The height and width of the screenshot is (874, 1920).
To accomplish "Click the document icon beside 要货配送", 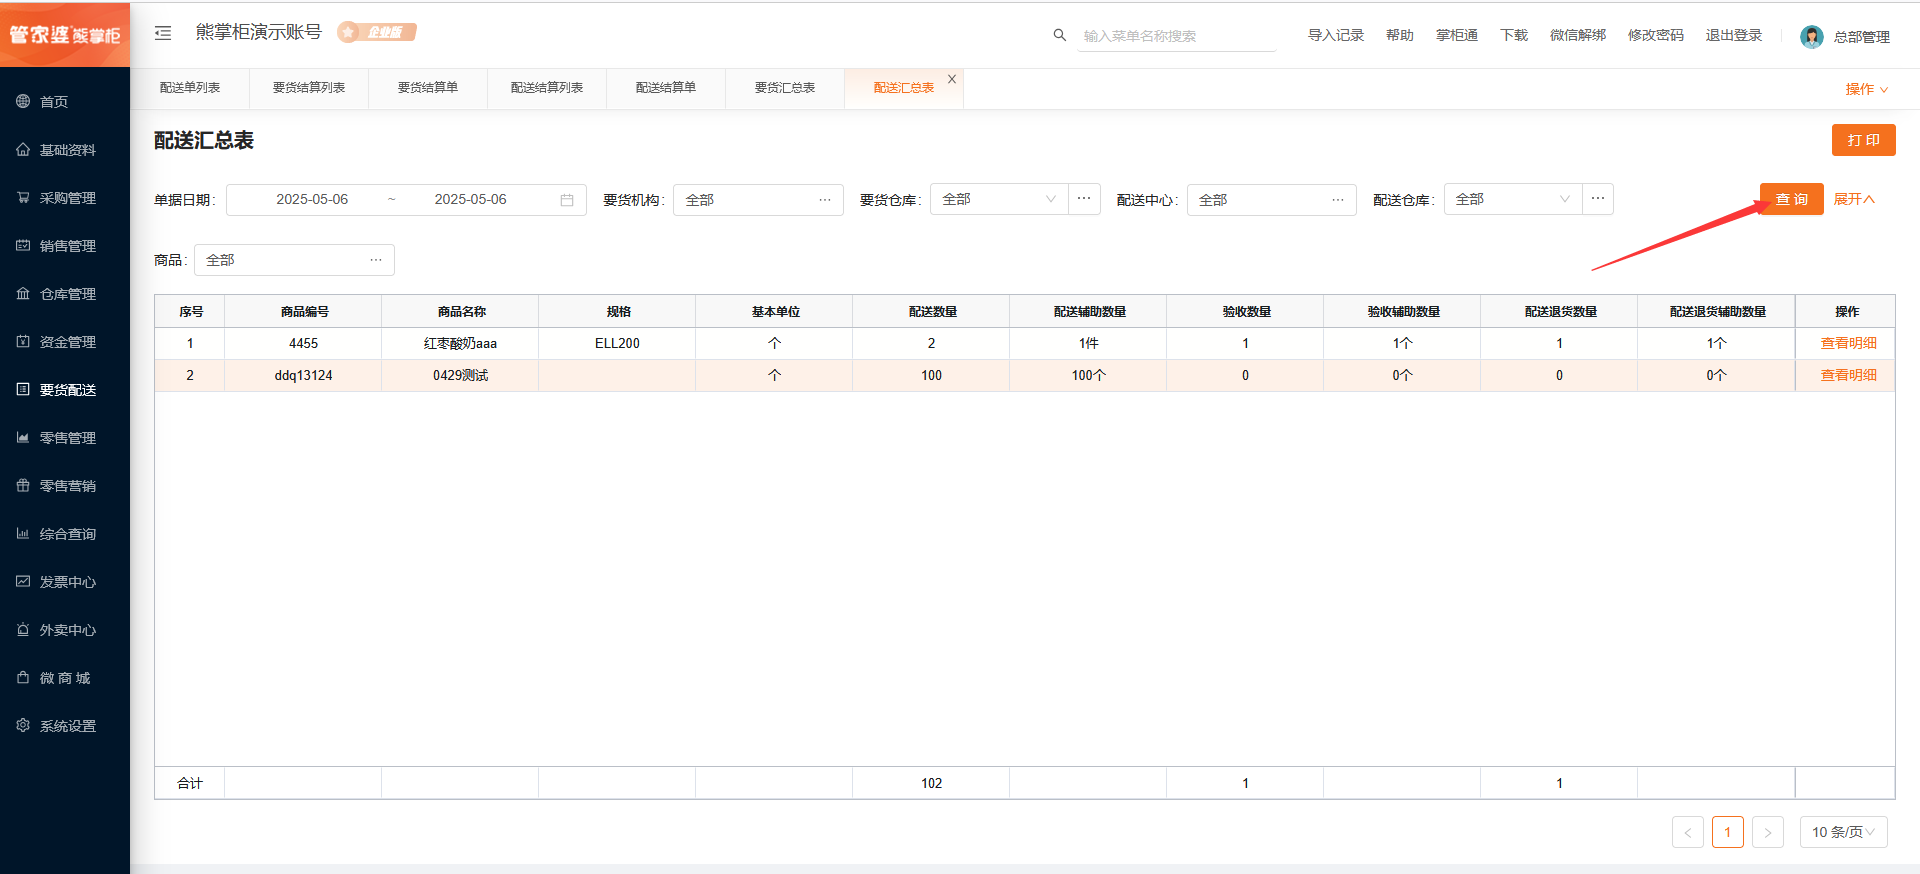I will pyautogui.click(x=23, y=389).
